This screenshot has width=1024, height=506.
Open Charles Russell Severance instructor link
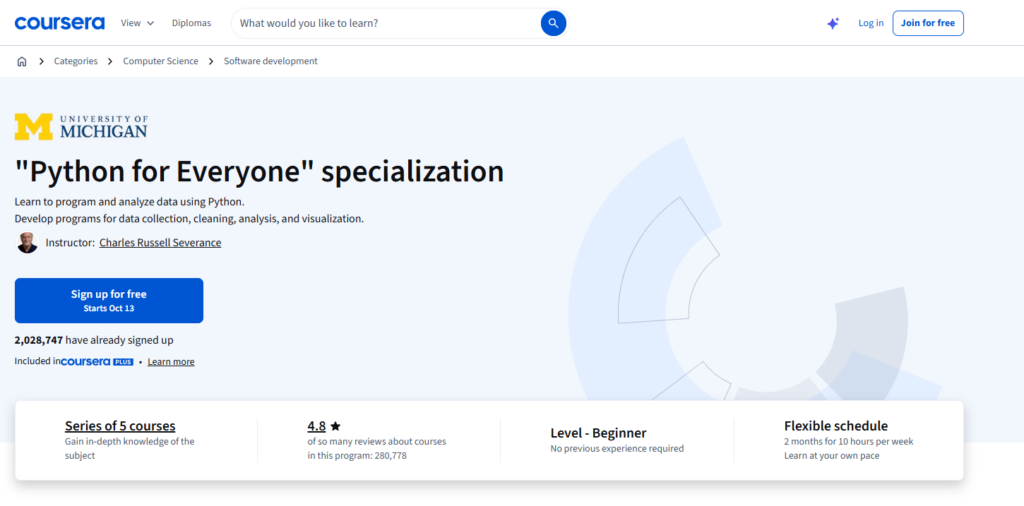(x=160, y=243)
